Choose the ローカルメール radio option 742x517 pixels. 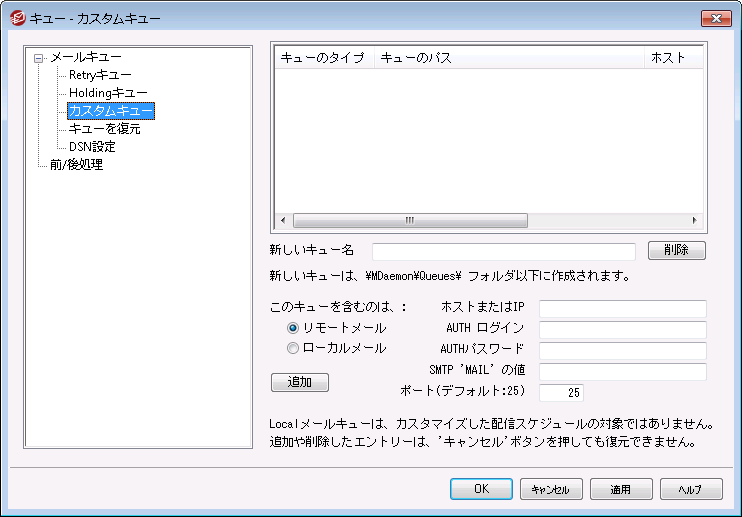[293, 348]
